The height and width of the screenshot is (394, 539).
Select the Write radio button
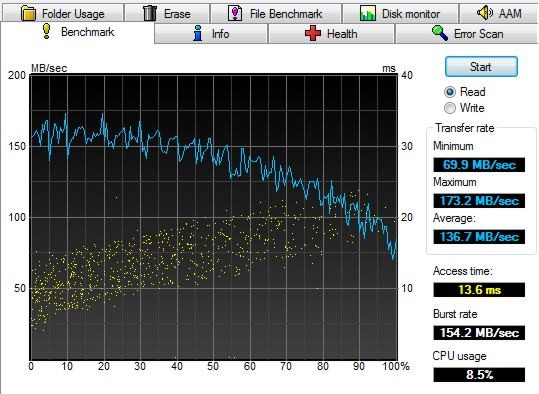[x=450, y=108]
